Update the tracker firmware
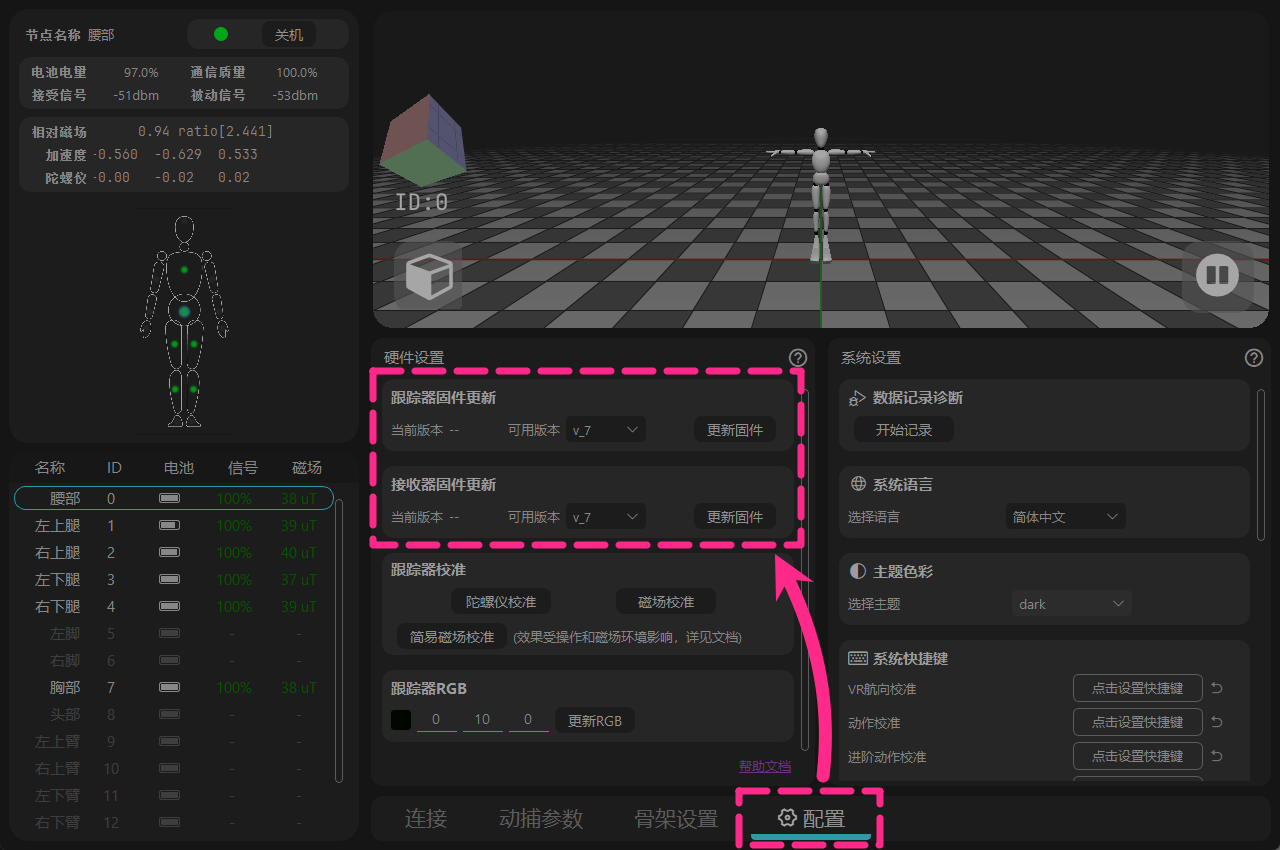This screenshot has height=850, width=1280. pyautogui.click(x=735, y=430)
